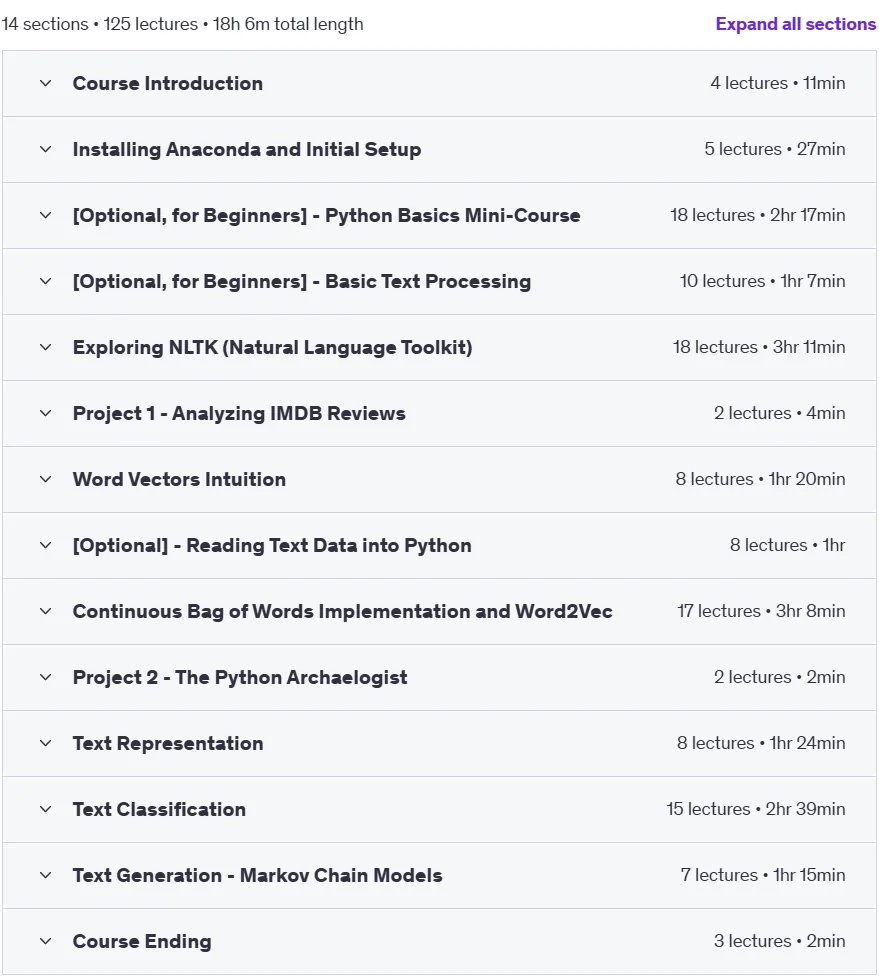Click the Course Ending chevron arrow
Screen dimensions: 879x977
tap(45, 941)
